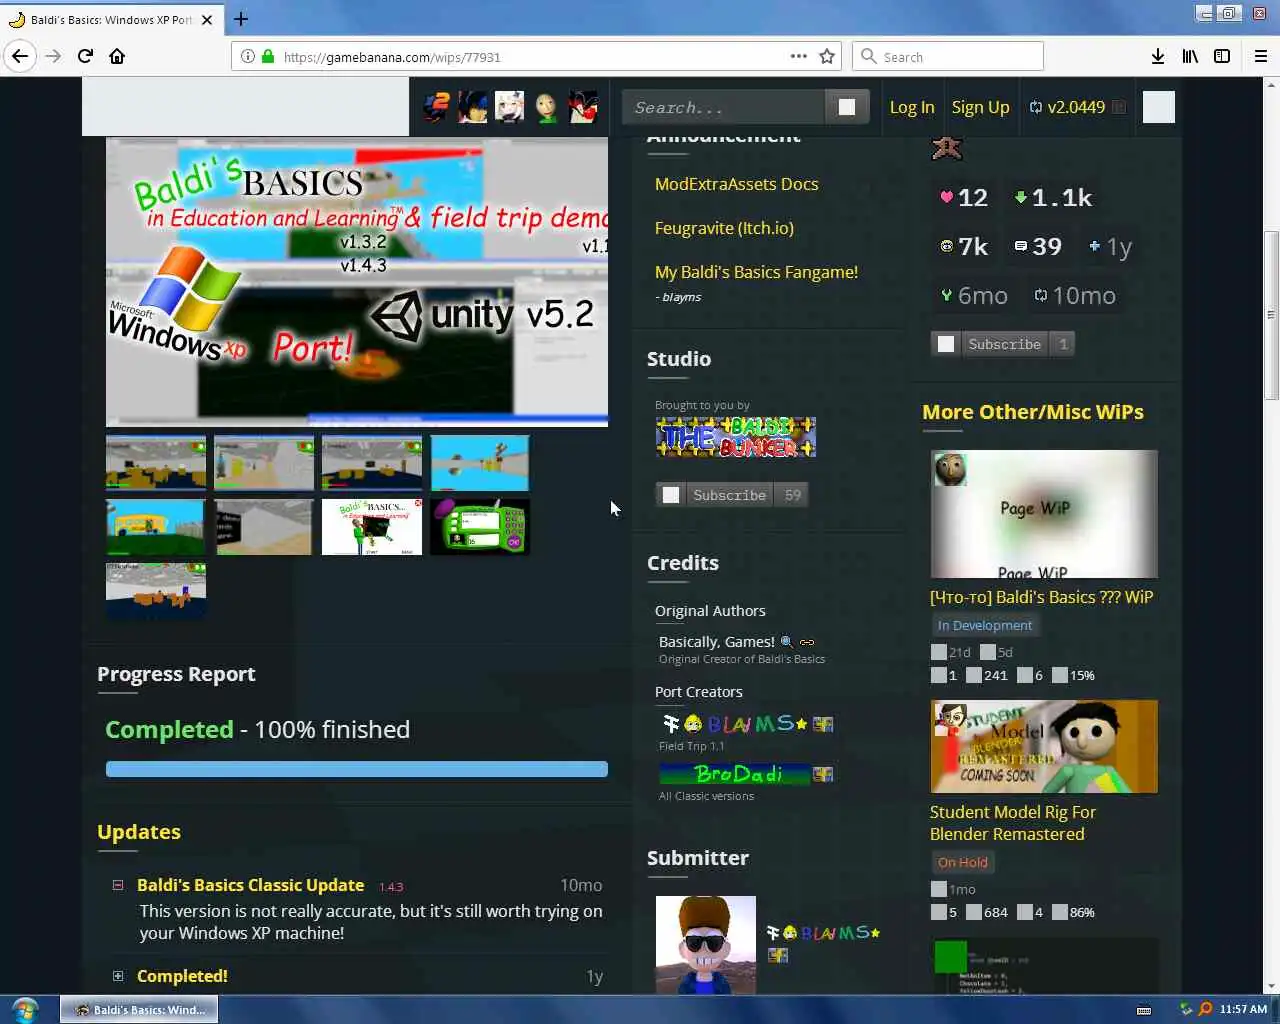1280x1024 pixels.
Task: Select the Baldi's Basics taskbar window button
Action: (x=139, y=1009)
